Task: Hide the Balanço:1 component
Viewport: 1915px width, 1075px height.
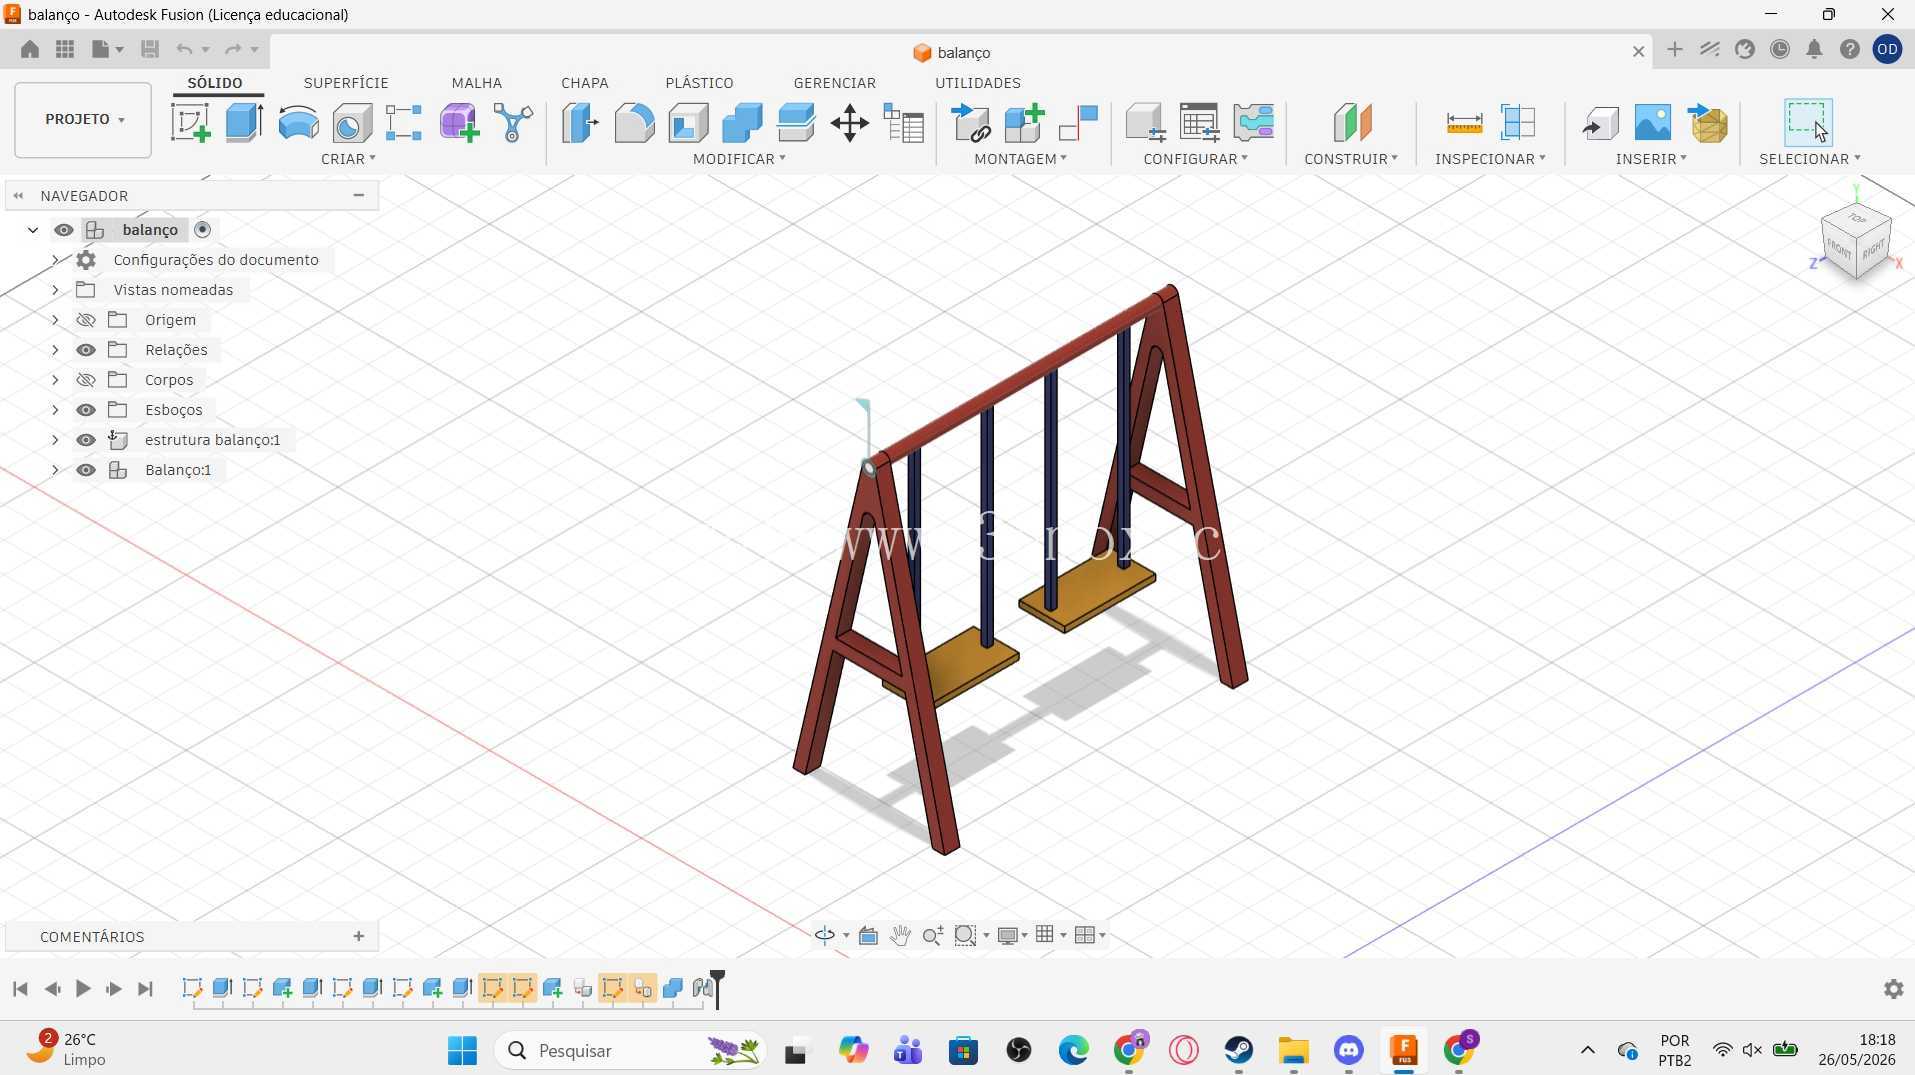Action: [86, 470]
